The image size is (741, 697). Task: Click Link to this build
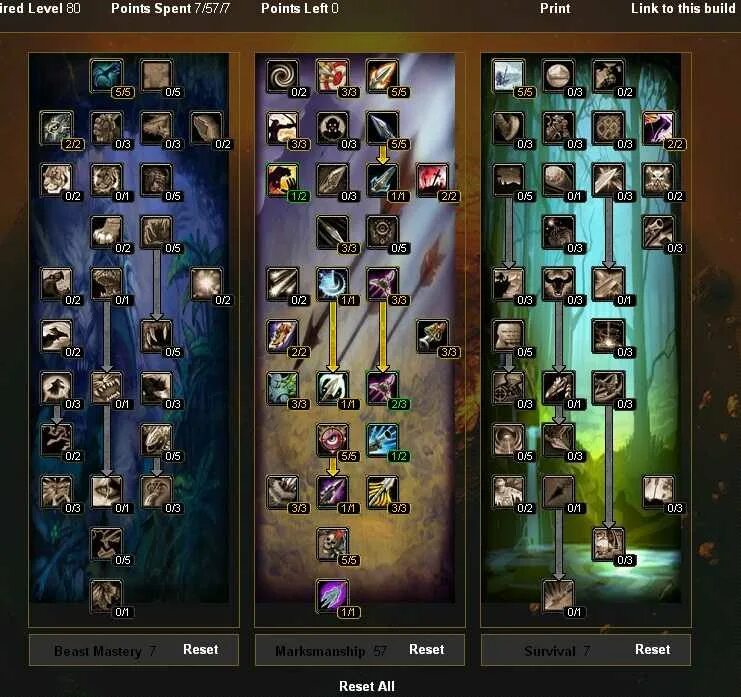[683, 8]
